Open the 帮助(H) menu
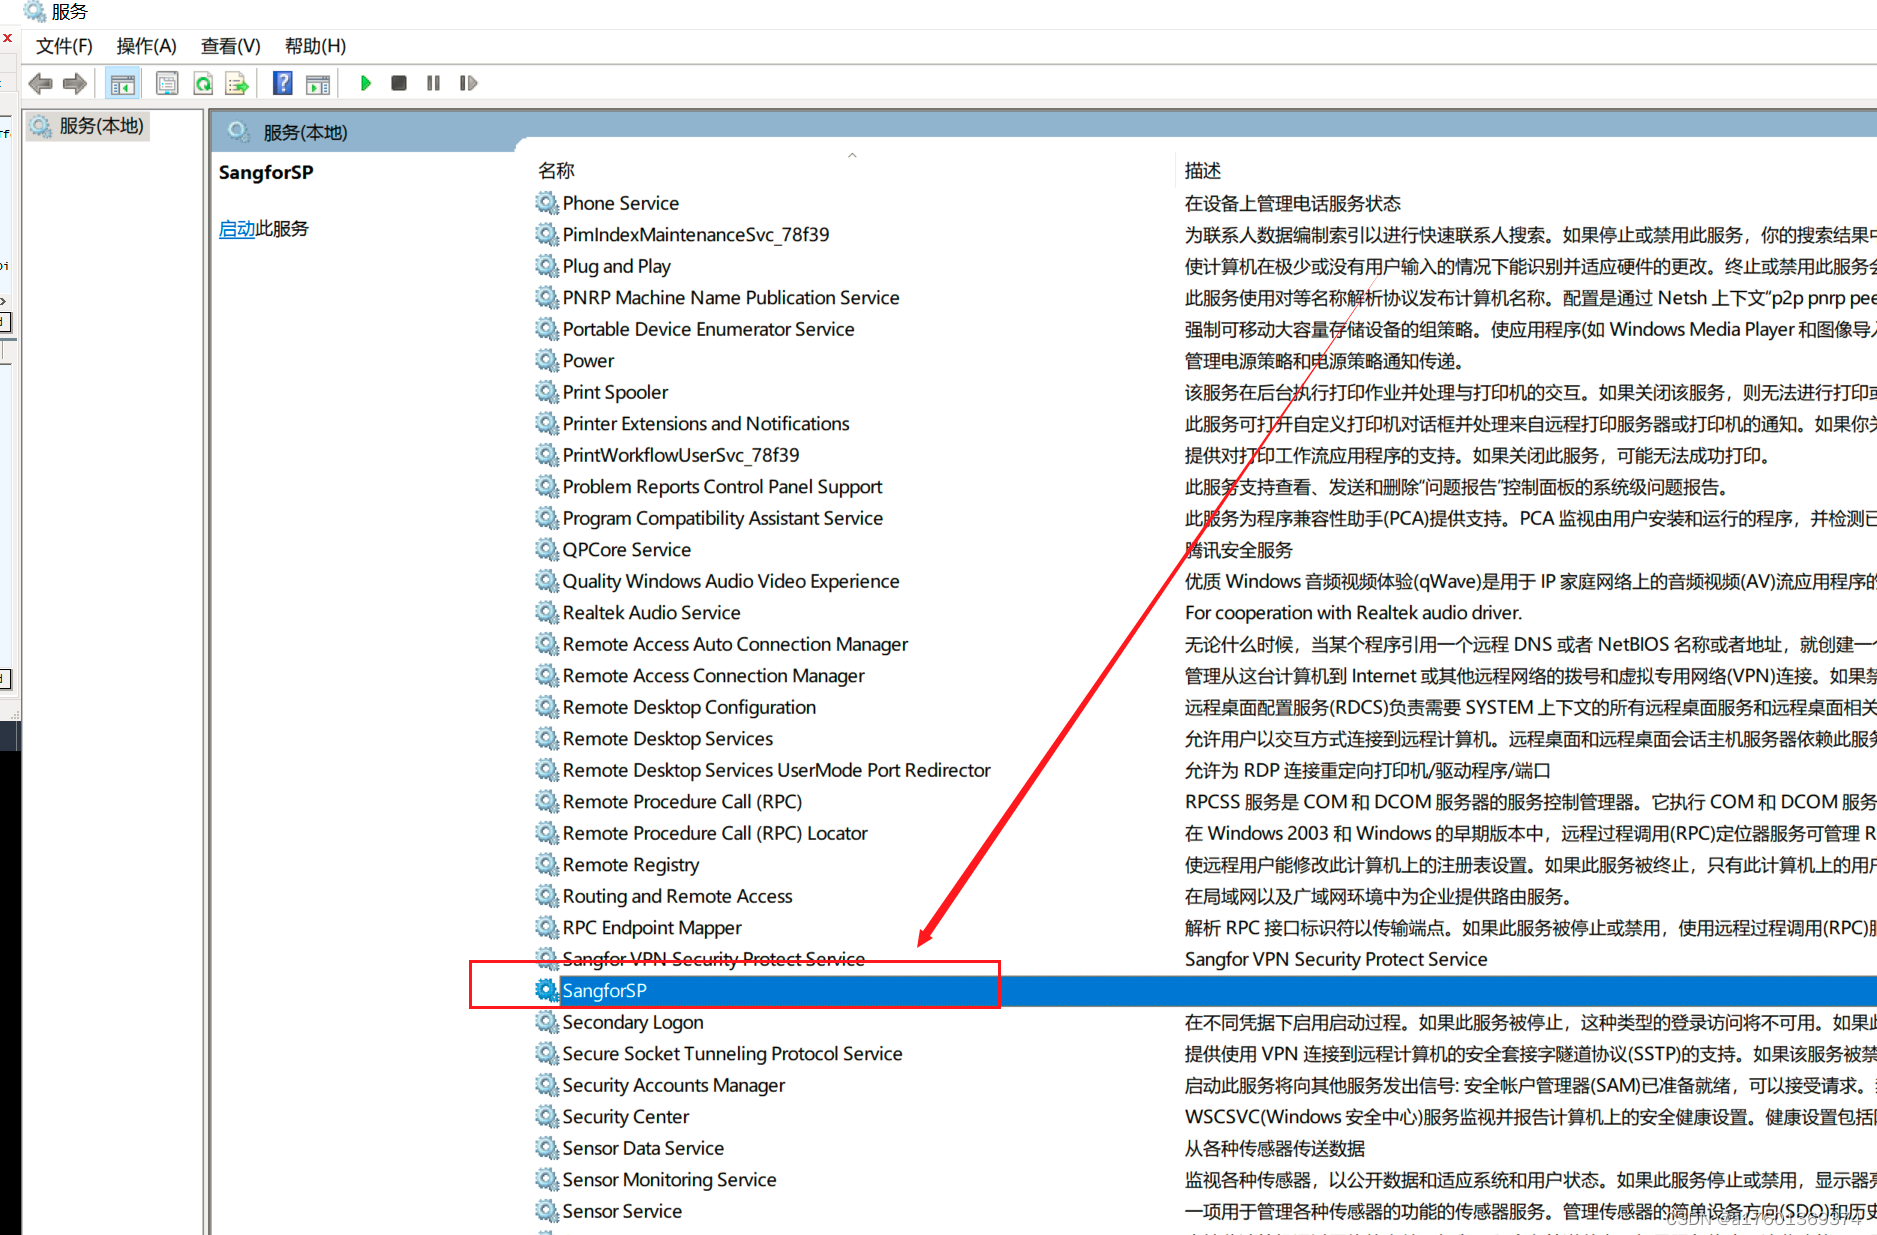Screen dimensions: 1877x1235 [x=315, y=46]
